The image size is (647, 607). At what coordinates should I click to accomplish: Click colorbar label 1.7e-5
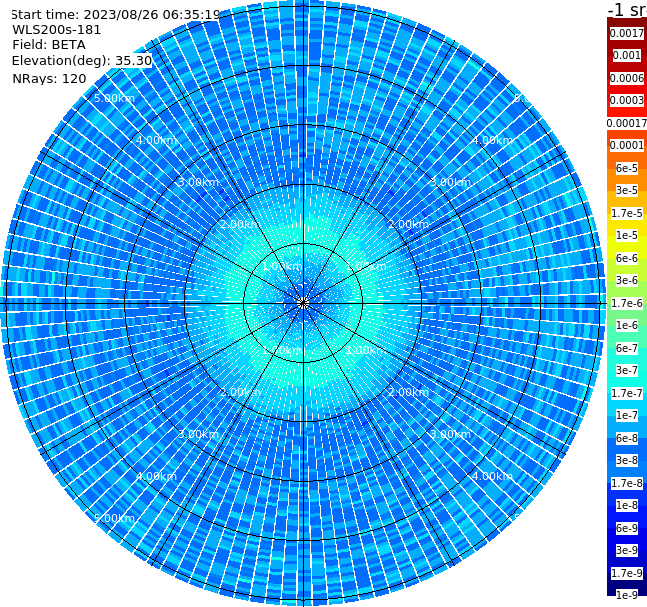point(627,213)
